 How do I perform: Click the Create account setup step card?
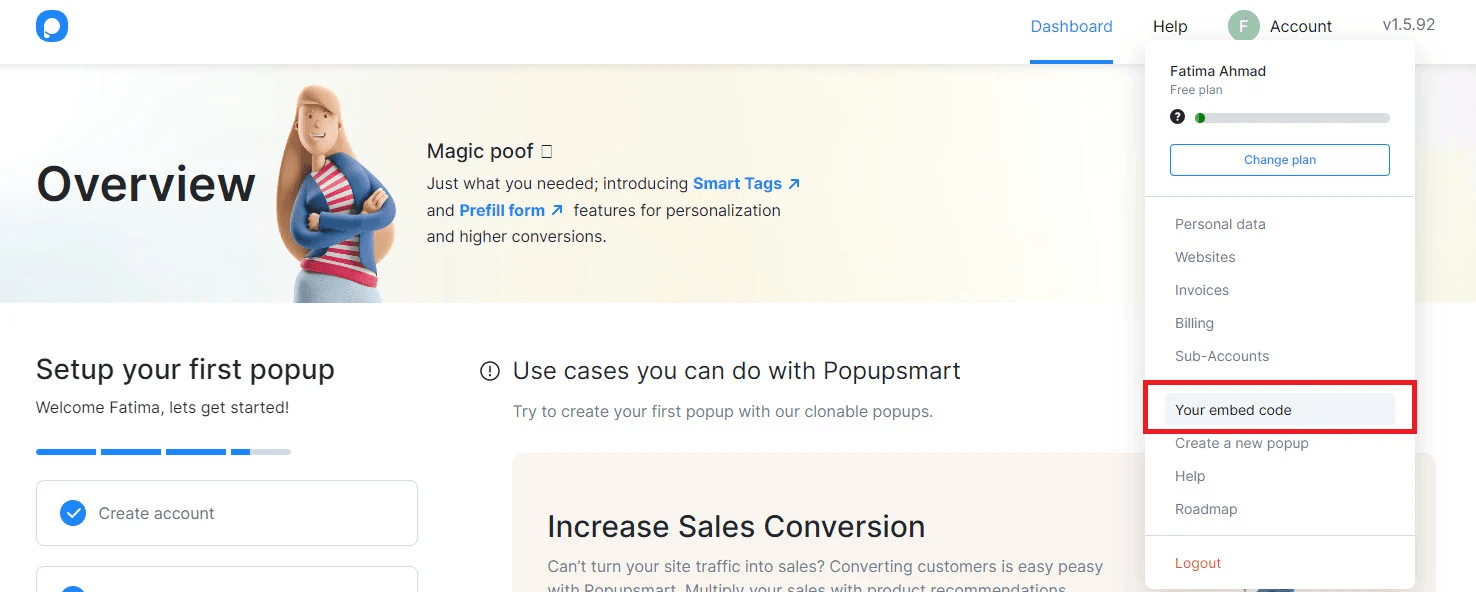click(227, 513)
